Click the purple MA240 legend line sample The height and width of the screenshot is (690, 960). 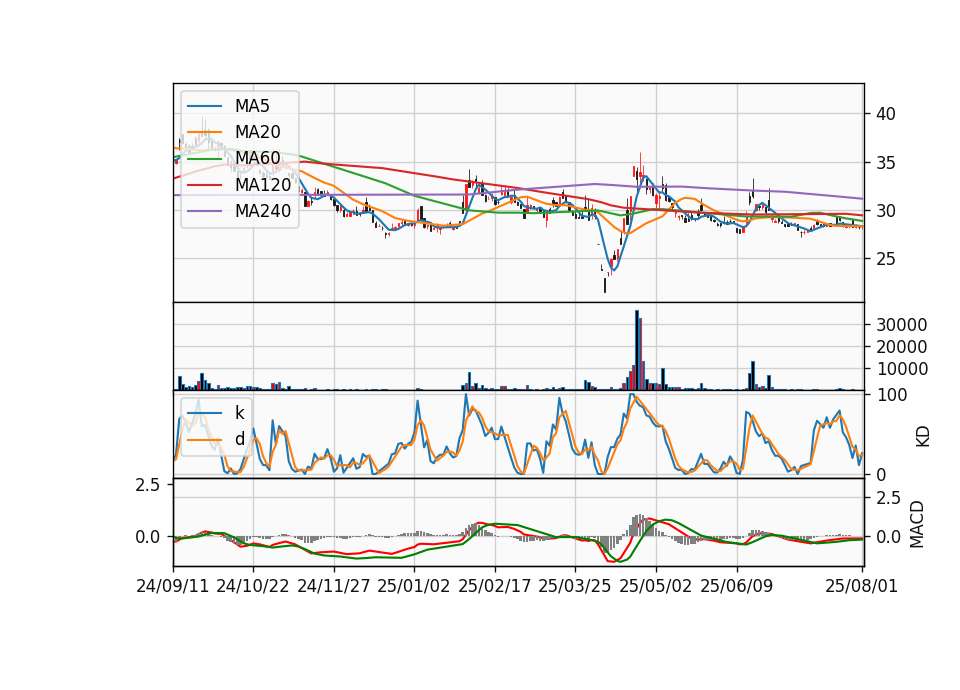click(x=204, y=211)
